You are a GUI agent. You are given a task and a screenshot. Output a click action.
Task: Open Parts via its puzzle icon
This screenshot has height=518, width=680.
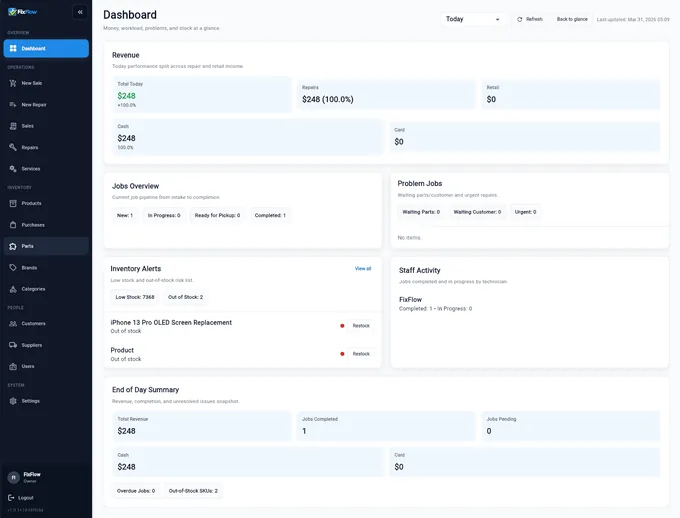coord(13,246)
